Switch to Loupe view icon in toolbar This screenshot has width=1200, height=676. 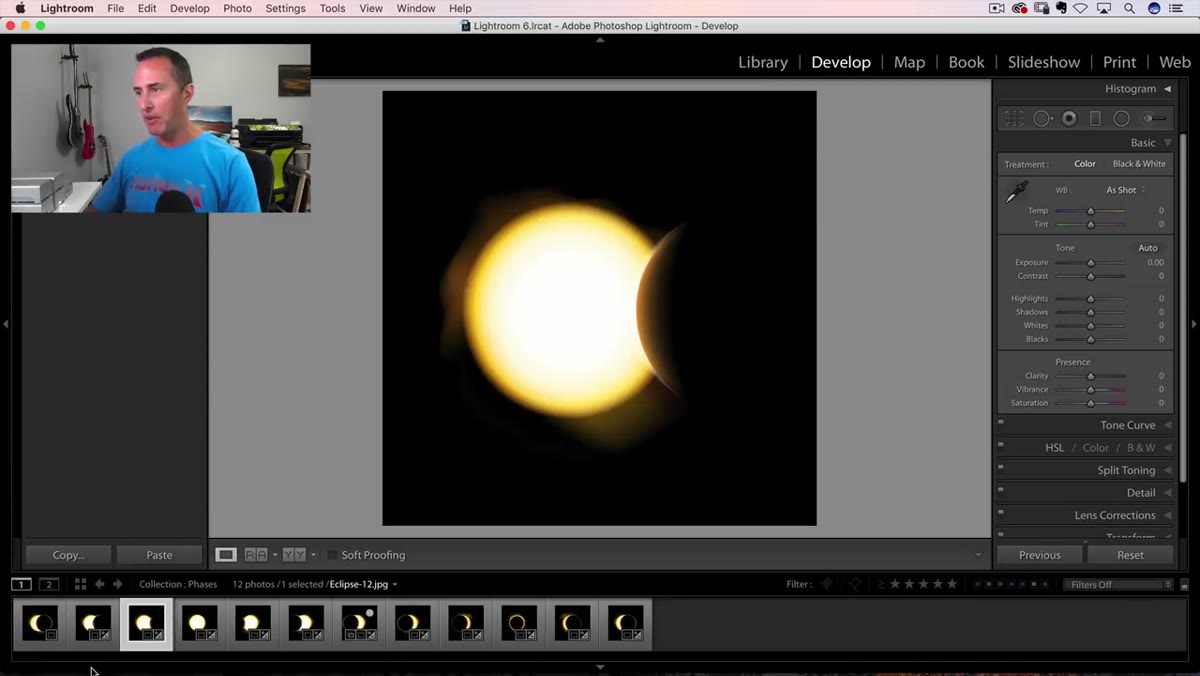pyautogui.click(x=226, y=555)
